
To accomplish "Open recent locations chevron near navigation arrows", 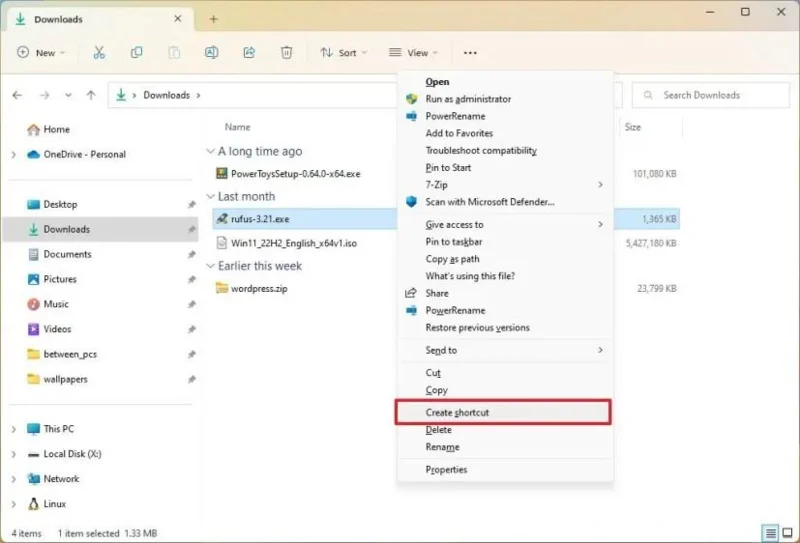I will pyautogui.click(x=68, y=95).
